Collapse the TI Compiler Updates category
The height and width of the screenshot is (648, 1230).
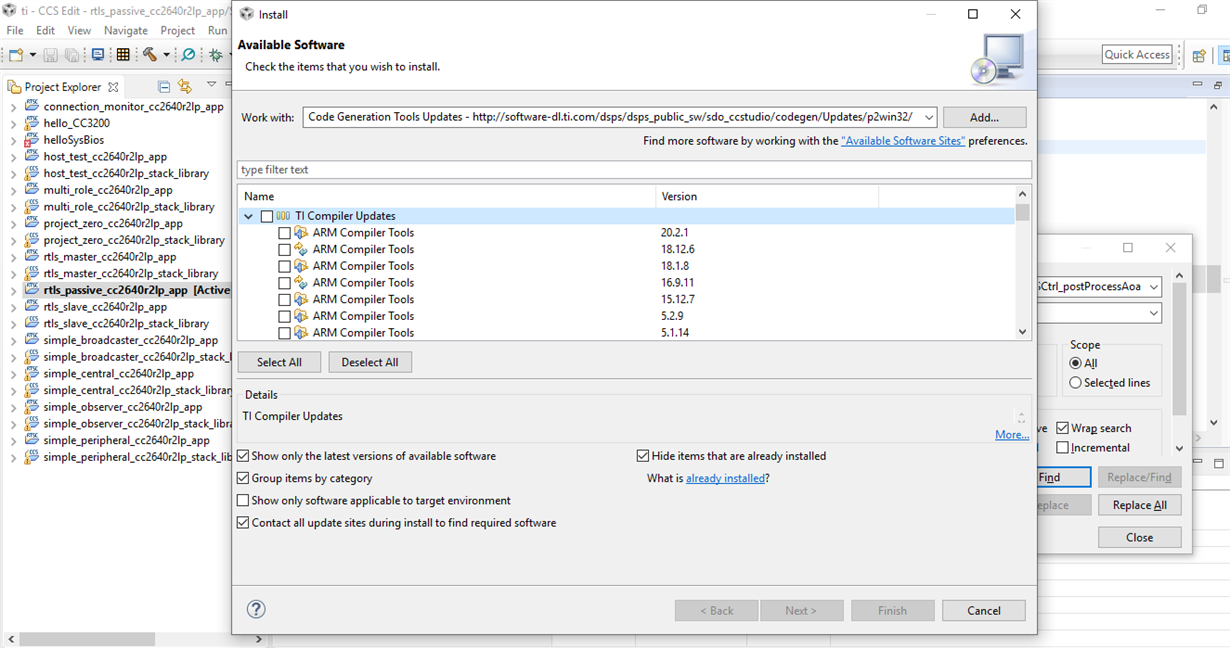click(x=248, y=216)
